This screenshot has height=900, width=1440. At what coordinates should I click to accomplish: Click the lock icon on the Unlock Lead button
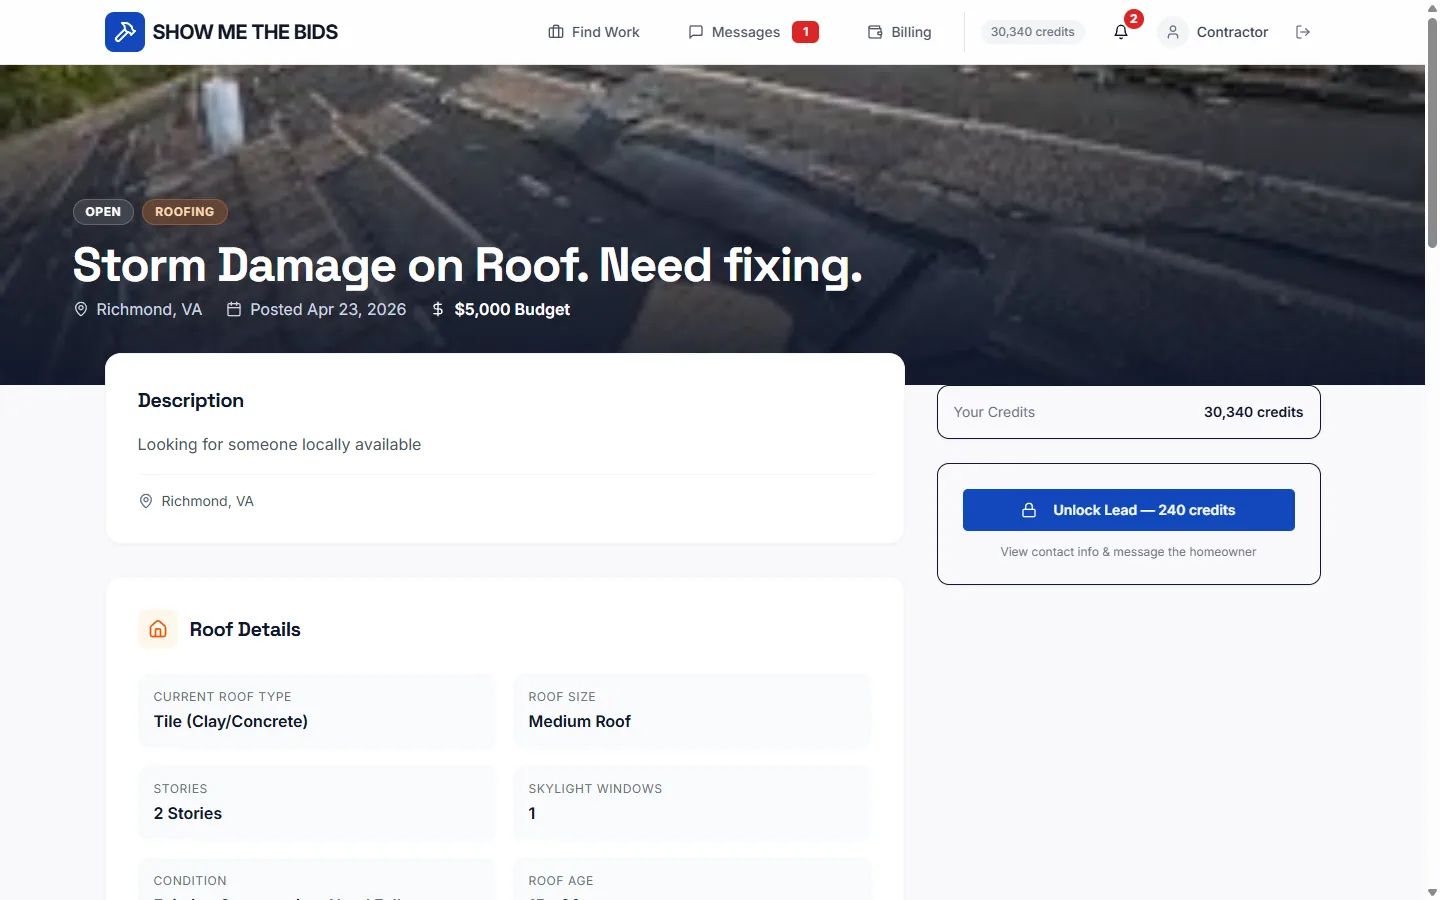(1029, 510)
